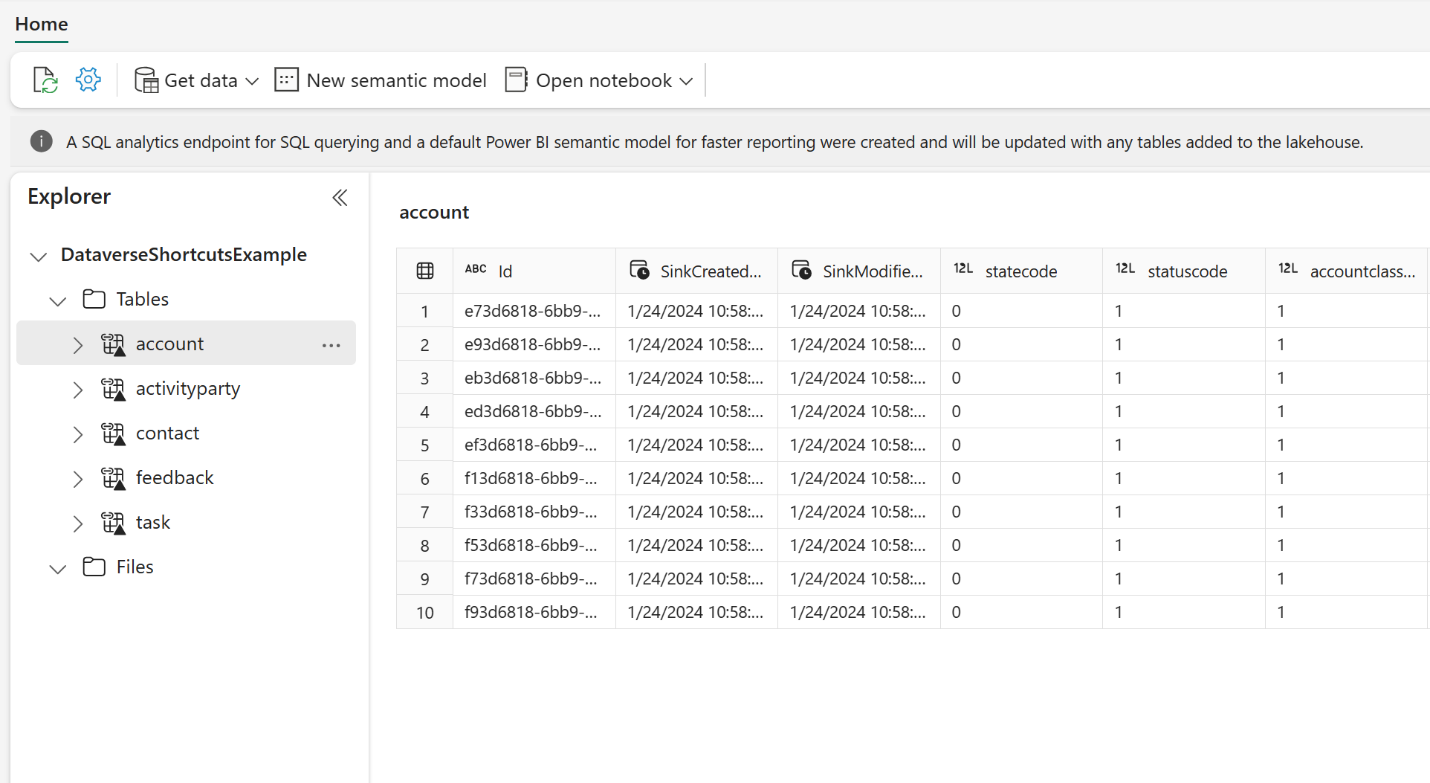Click the statecode column header
The image size is (1430, 783).
[1020, 271]
